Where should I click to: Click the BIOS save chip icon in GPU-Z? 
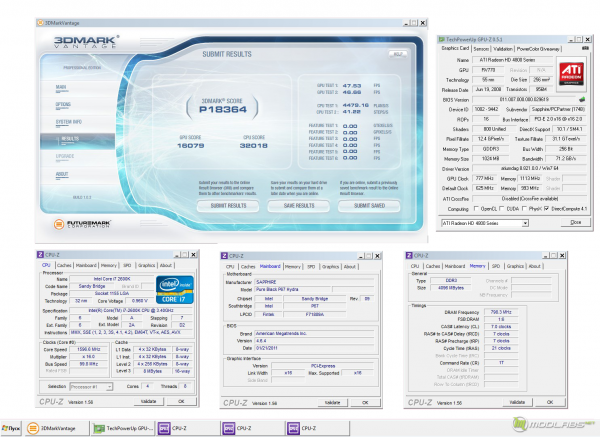click(x=582, y=99)
